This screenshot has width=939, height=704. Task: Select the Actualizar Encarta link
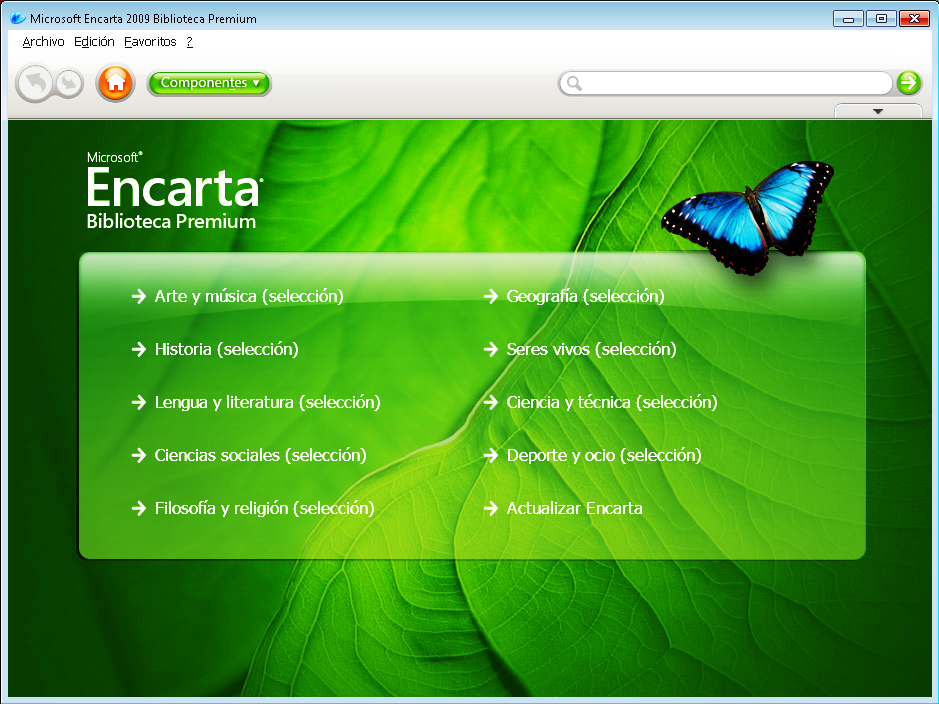[x=575, y=508]
